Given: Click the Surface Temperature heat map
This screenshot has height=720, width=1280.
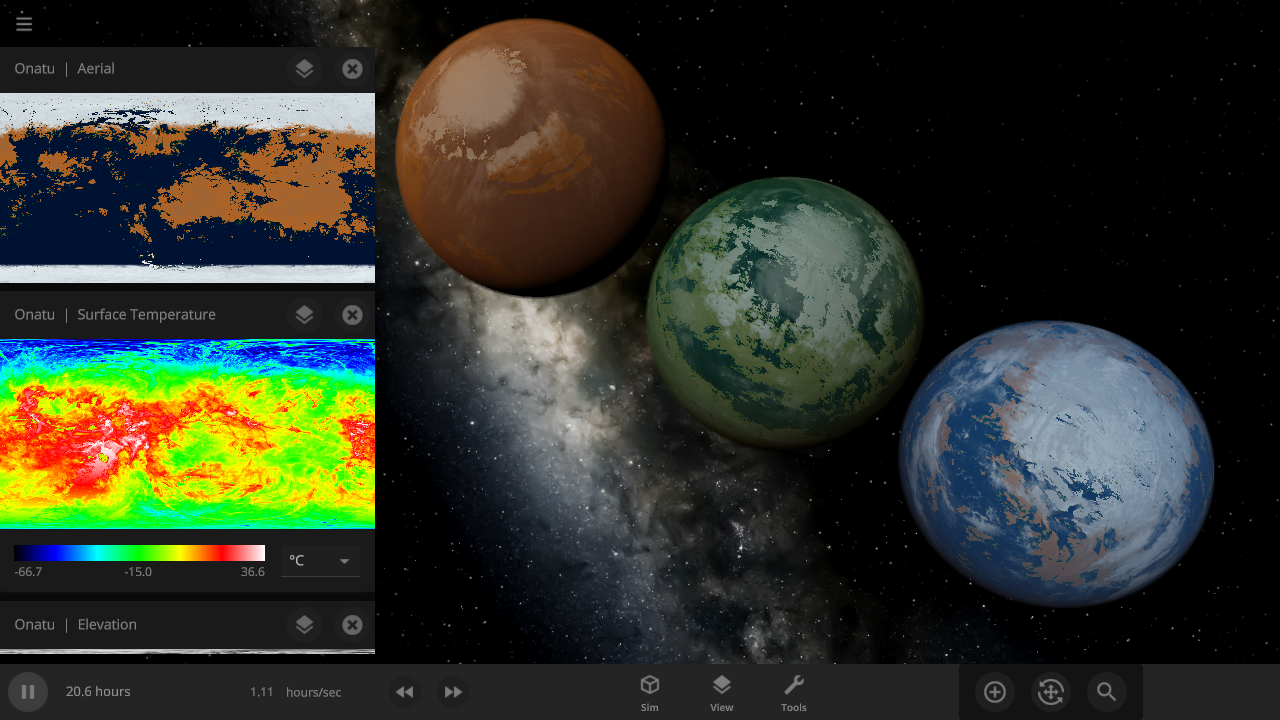Looking at the screenshot, I should [x=187, y=434].
